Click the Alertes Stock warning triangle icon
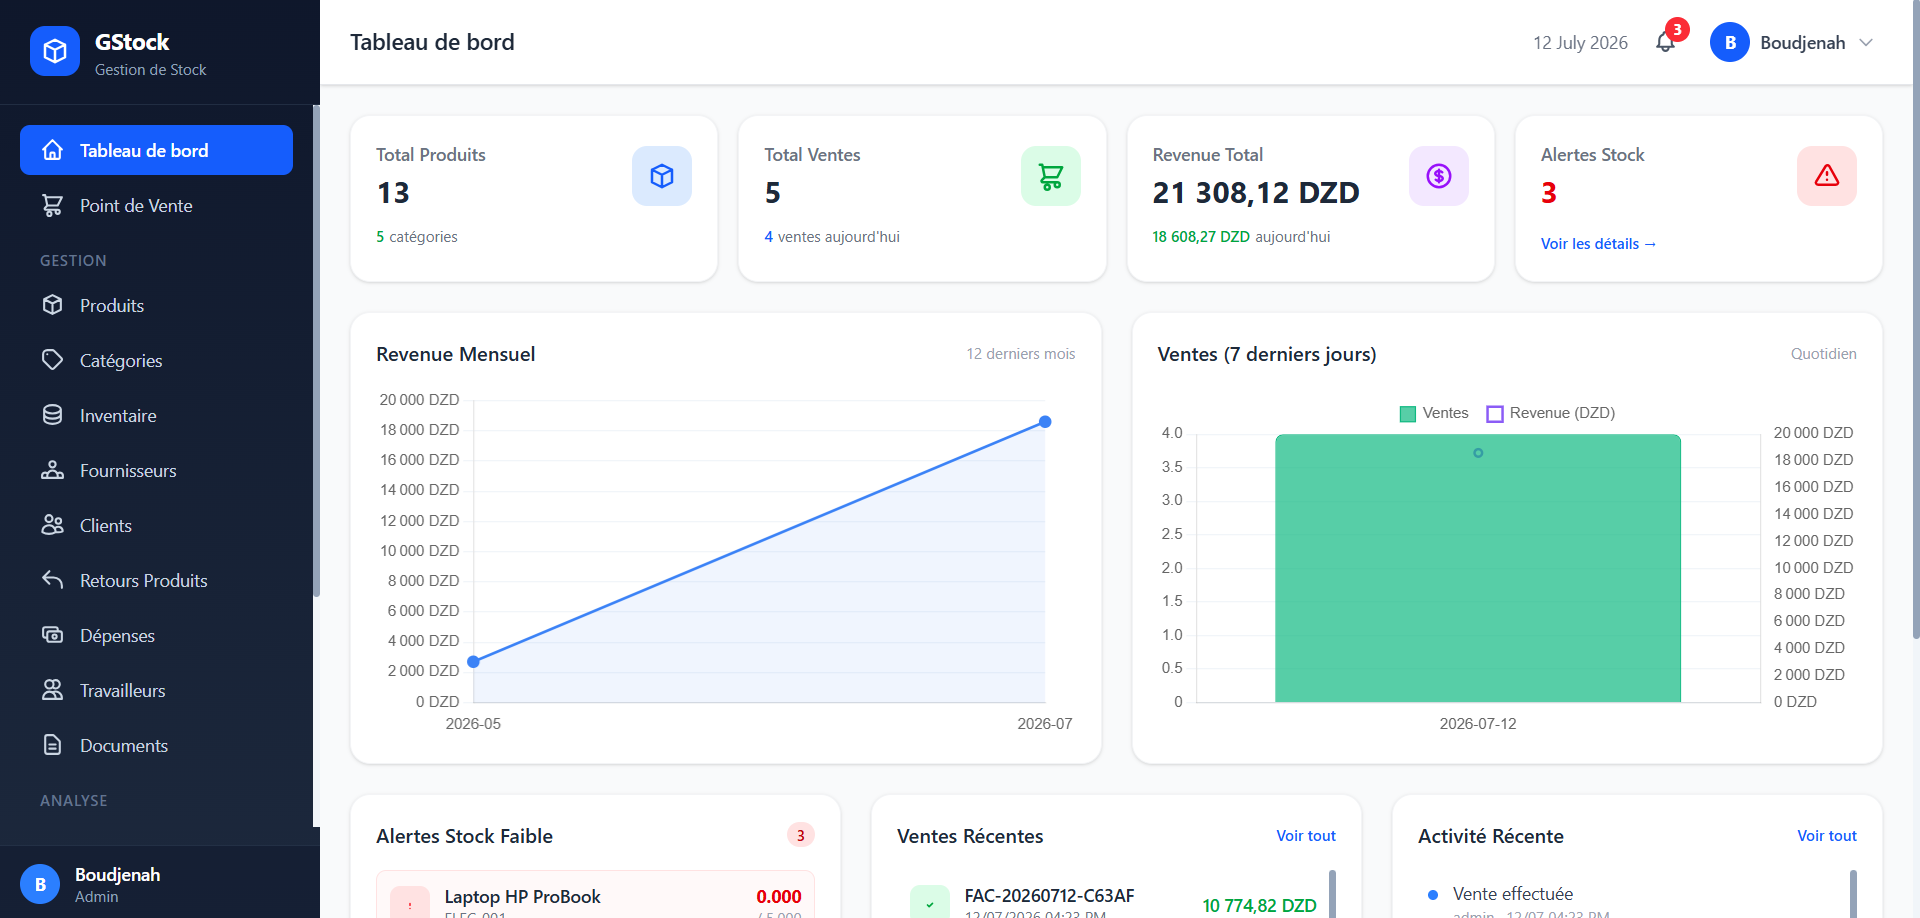The width and height of the screenshot is (1920, 918). pos(1826,176)
